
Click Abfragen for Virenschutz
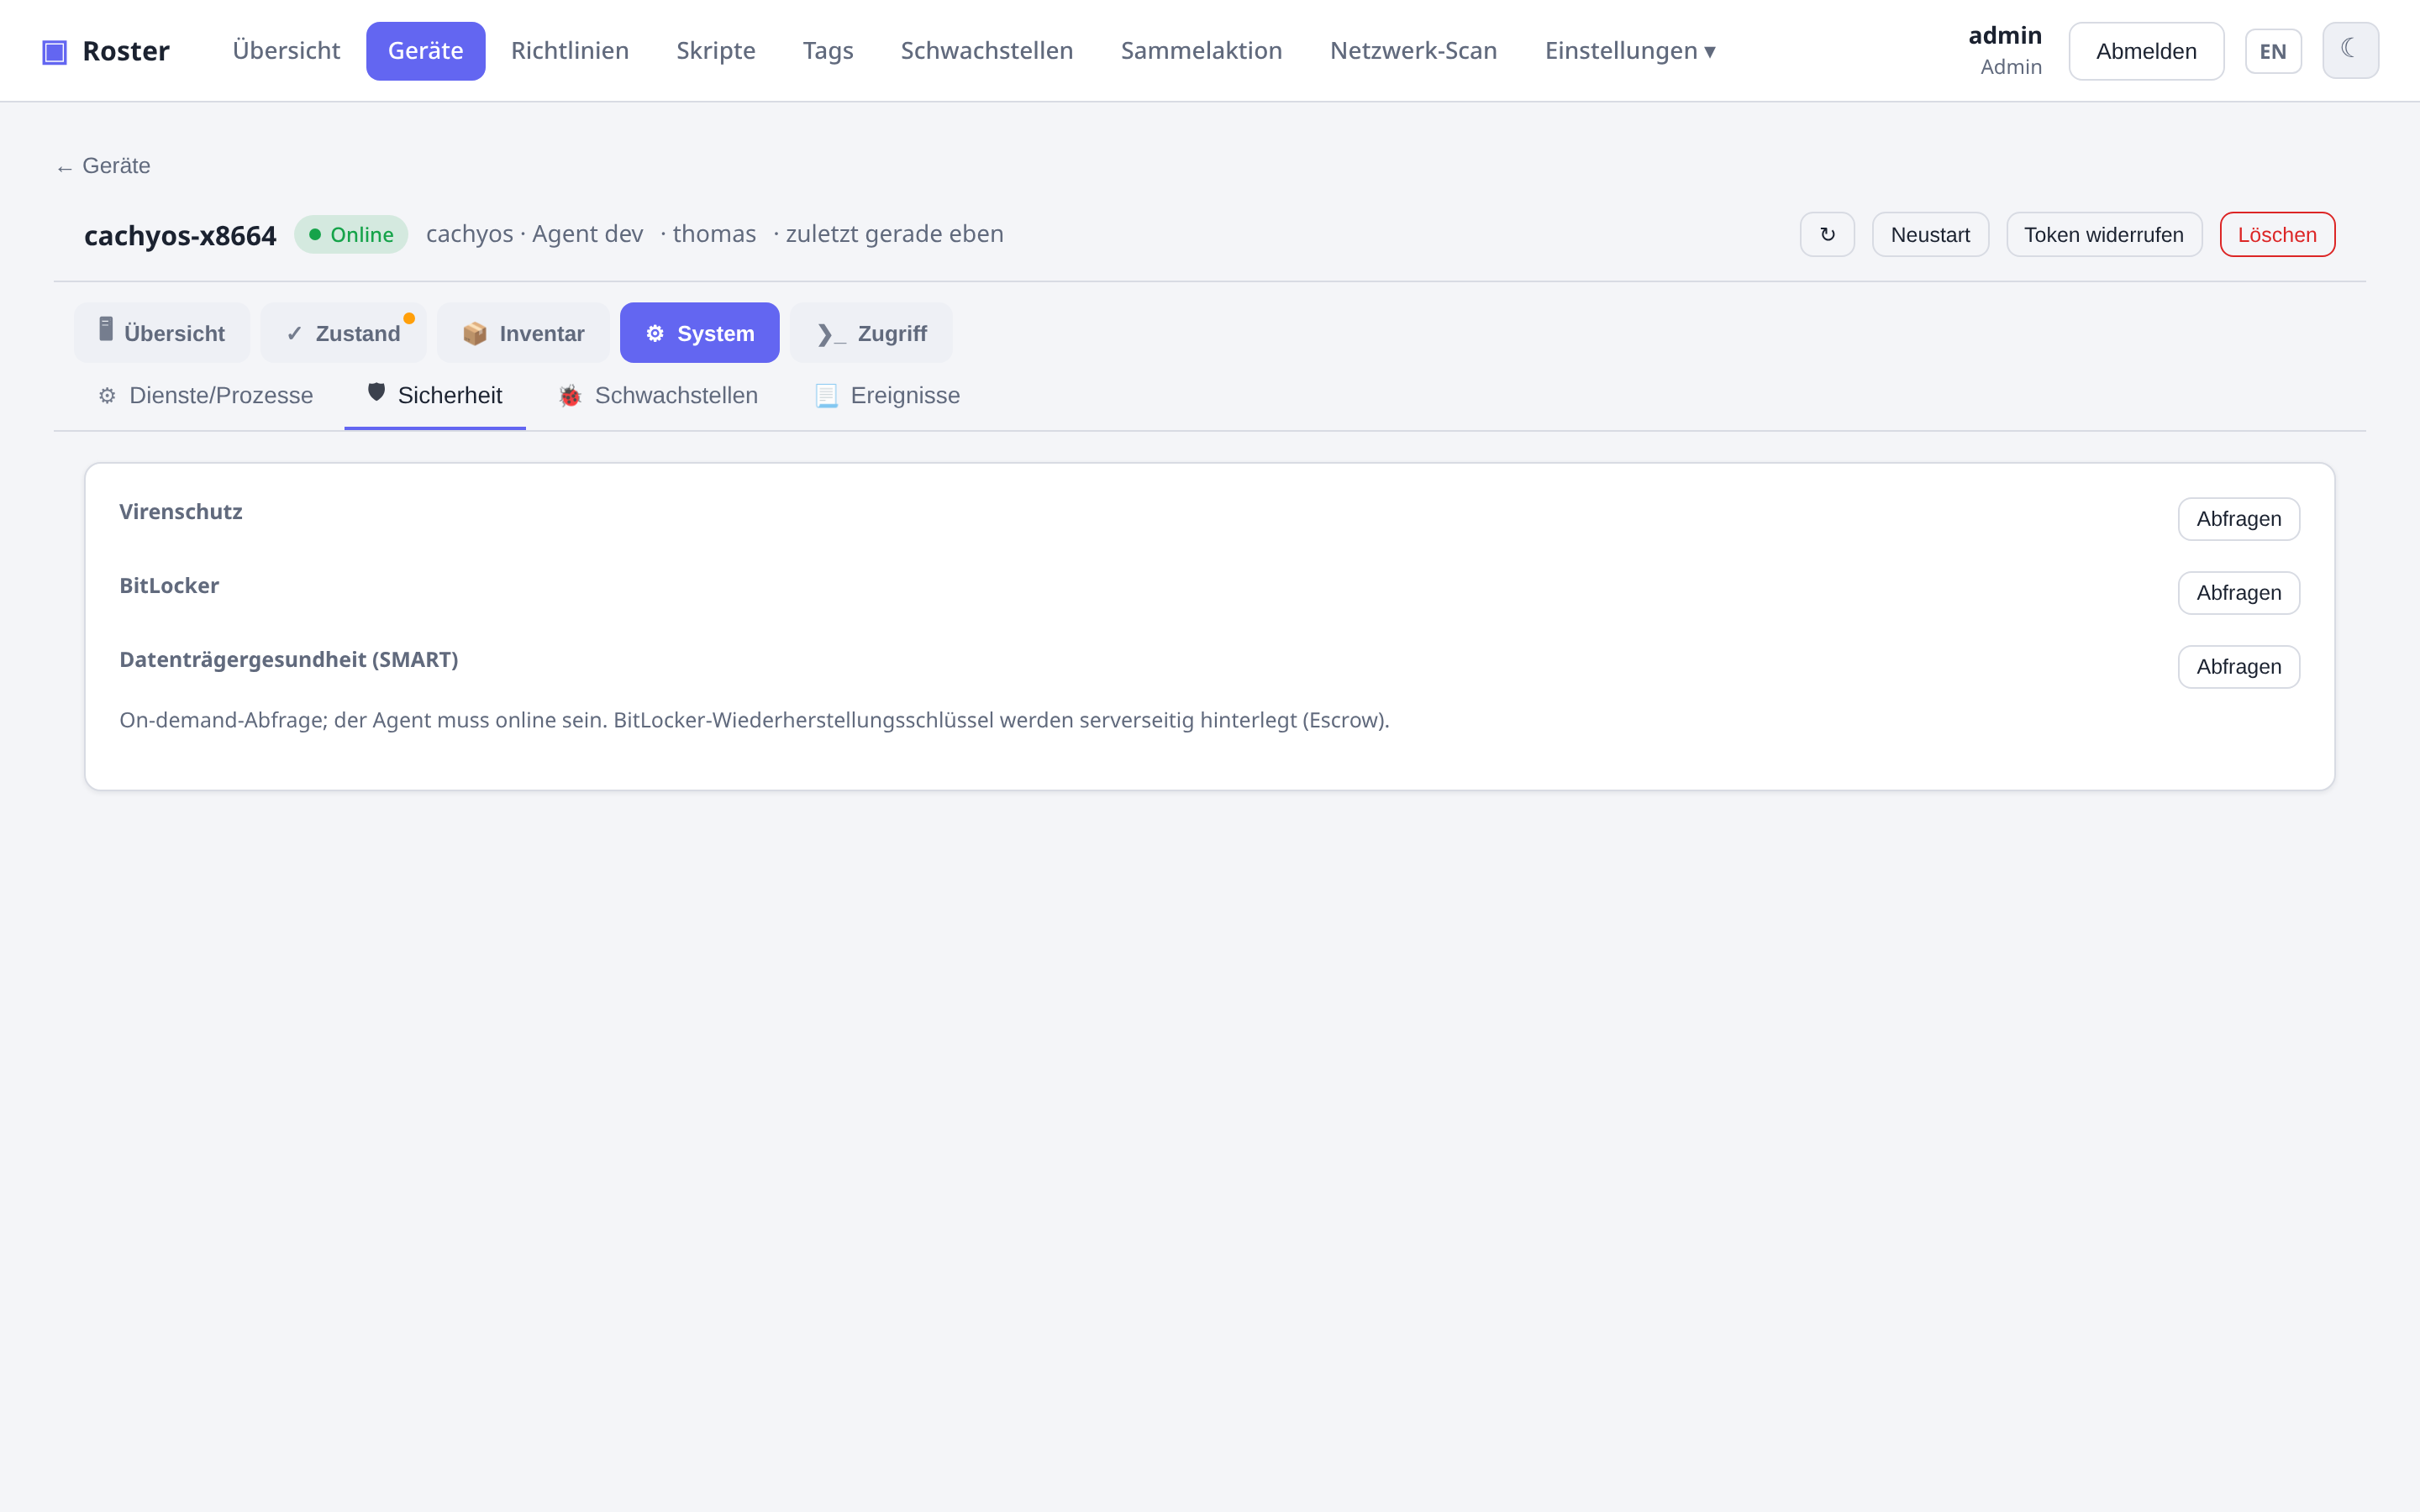2238,519
